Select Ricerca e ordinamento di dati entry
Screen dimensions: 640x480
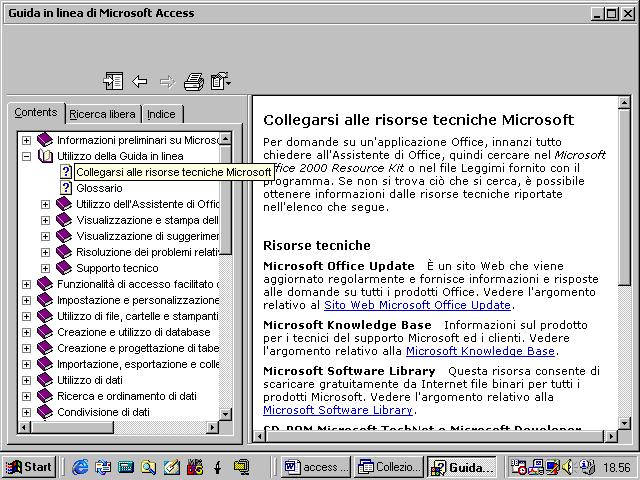click(x=127, y=396)
